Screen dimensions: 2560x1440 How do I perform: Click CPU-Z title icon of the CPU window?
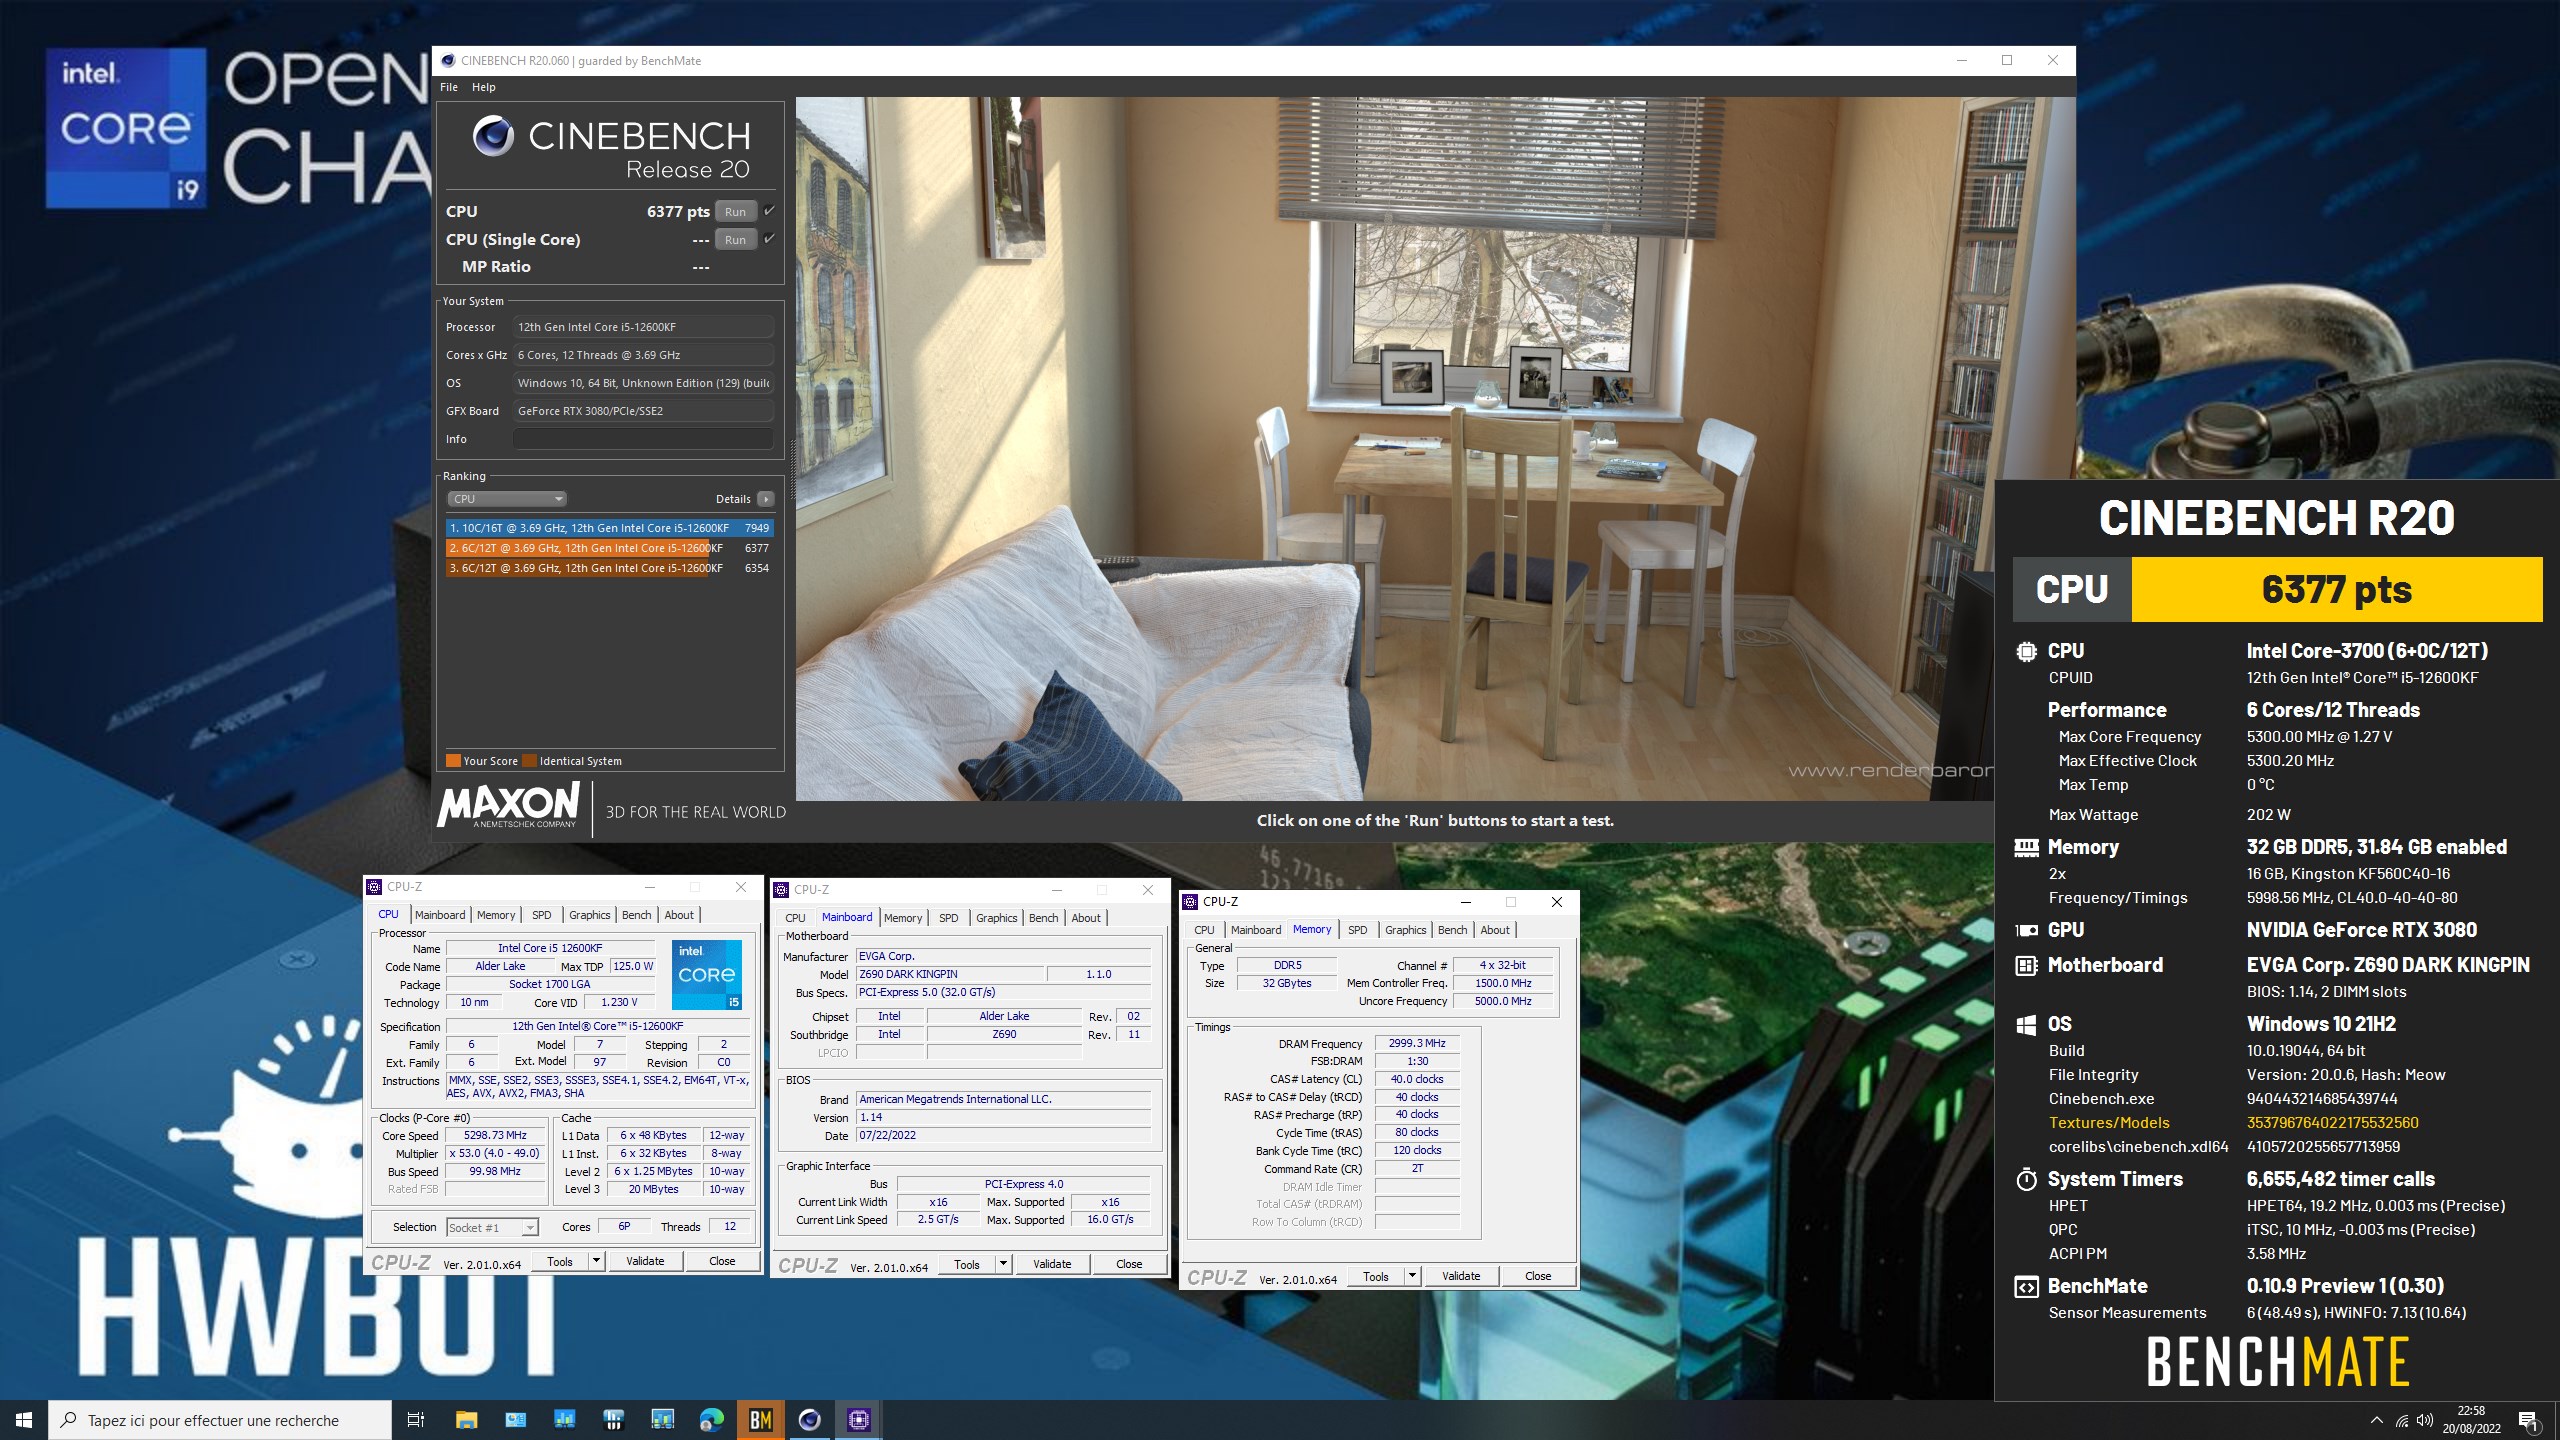click(374, 887)
